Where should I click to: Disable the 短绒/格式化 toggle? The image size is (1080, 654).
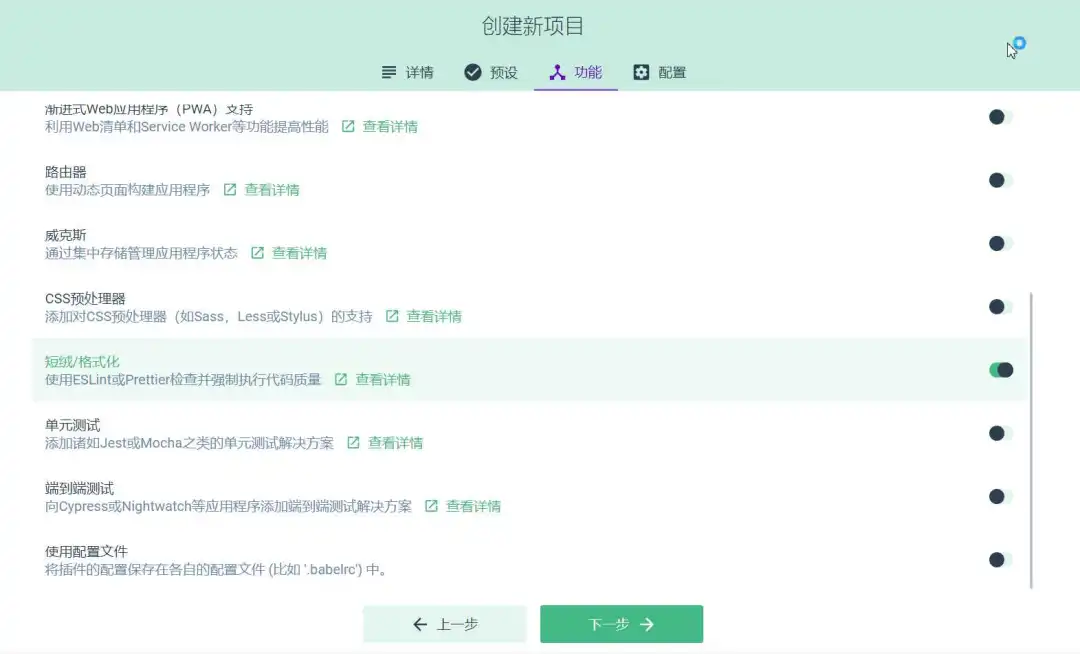[x=1000, y=369]
